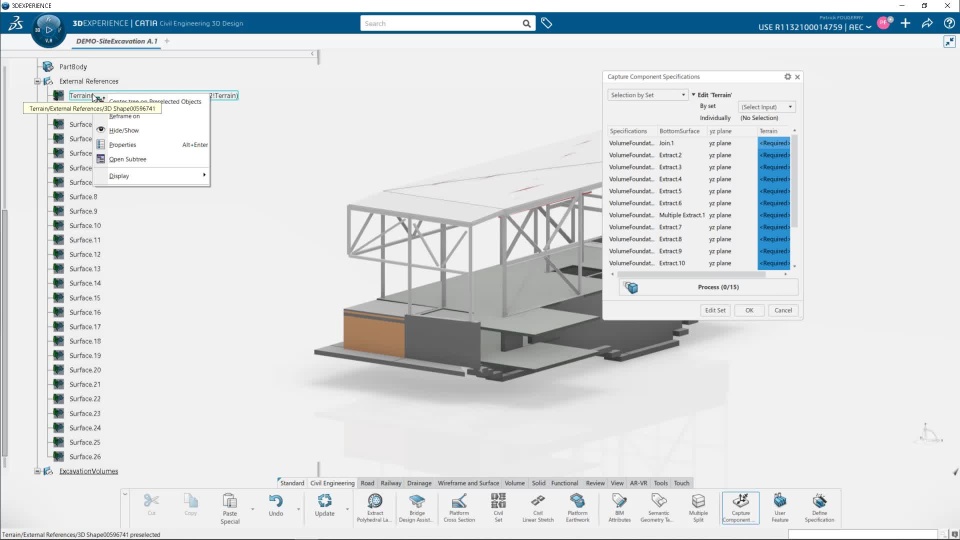This screenshot has width=960, height=540.
Task: Collapse the Edit 'Terrain' section
Action: [x=694, y=95]
